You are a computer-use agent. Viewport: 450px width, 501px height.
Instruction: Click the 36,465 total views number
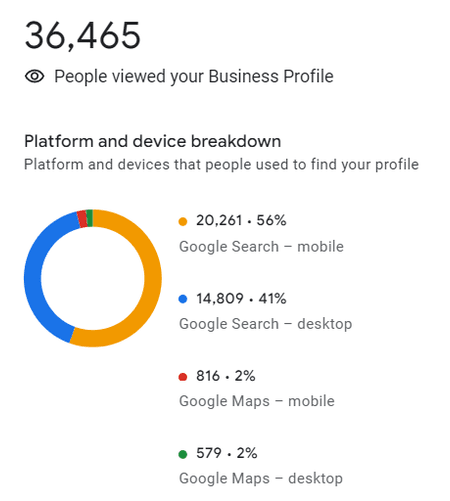[83, 36]
